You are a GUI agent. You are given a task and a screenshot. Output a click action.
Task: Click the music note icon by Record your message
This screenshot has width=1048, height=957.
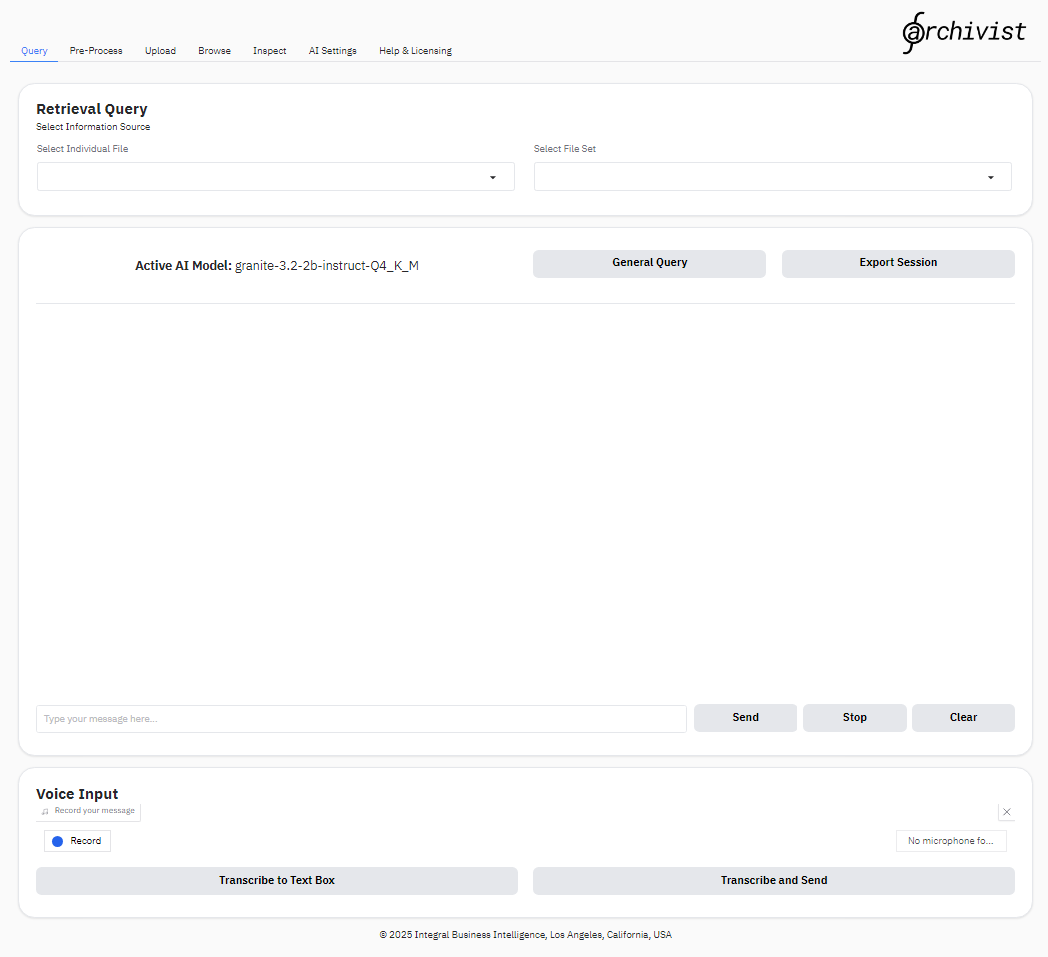pos(45,811)
